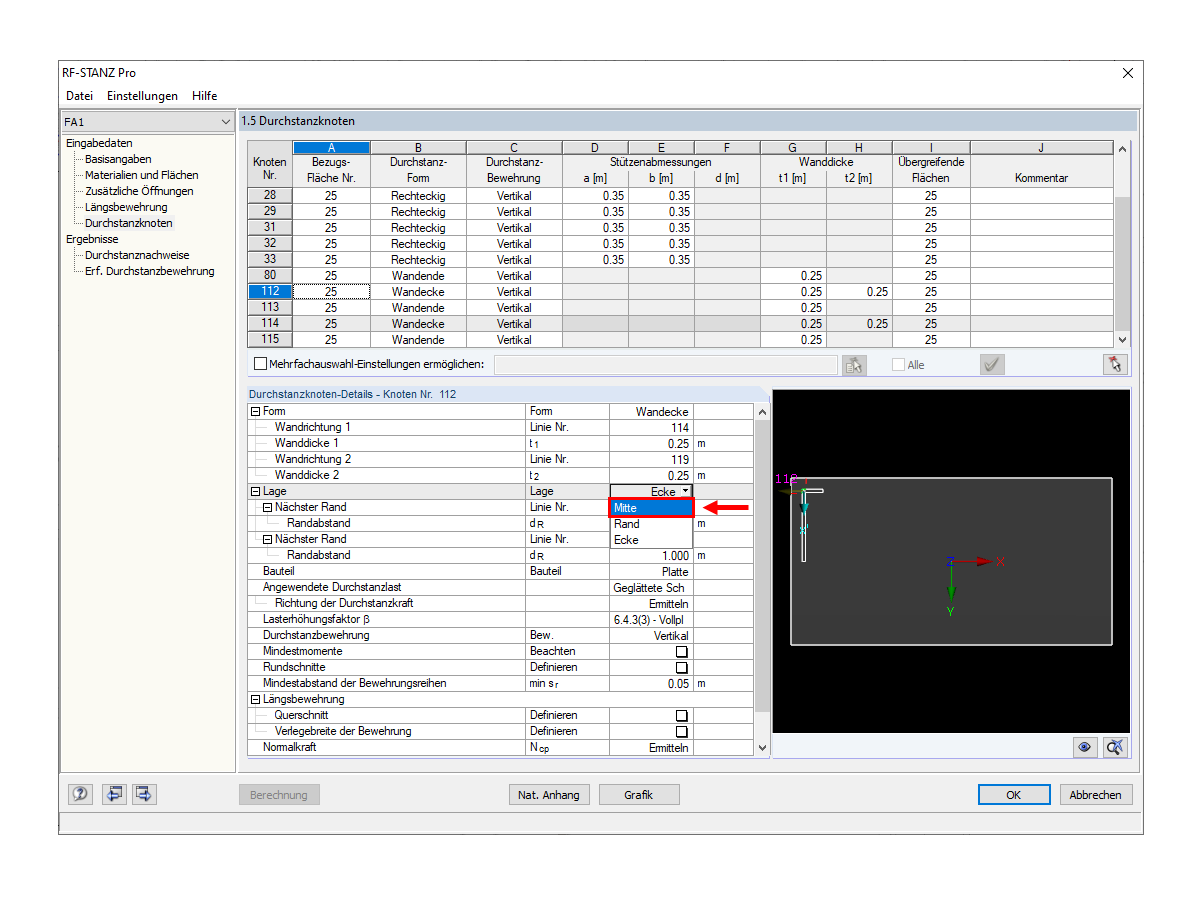Collapse the Form section
1200x900 pixels.
(255, 411)
